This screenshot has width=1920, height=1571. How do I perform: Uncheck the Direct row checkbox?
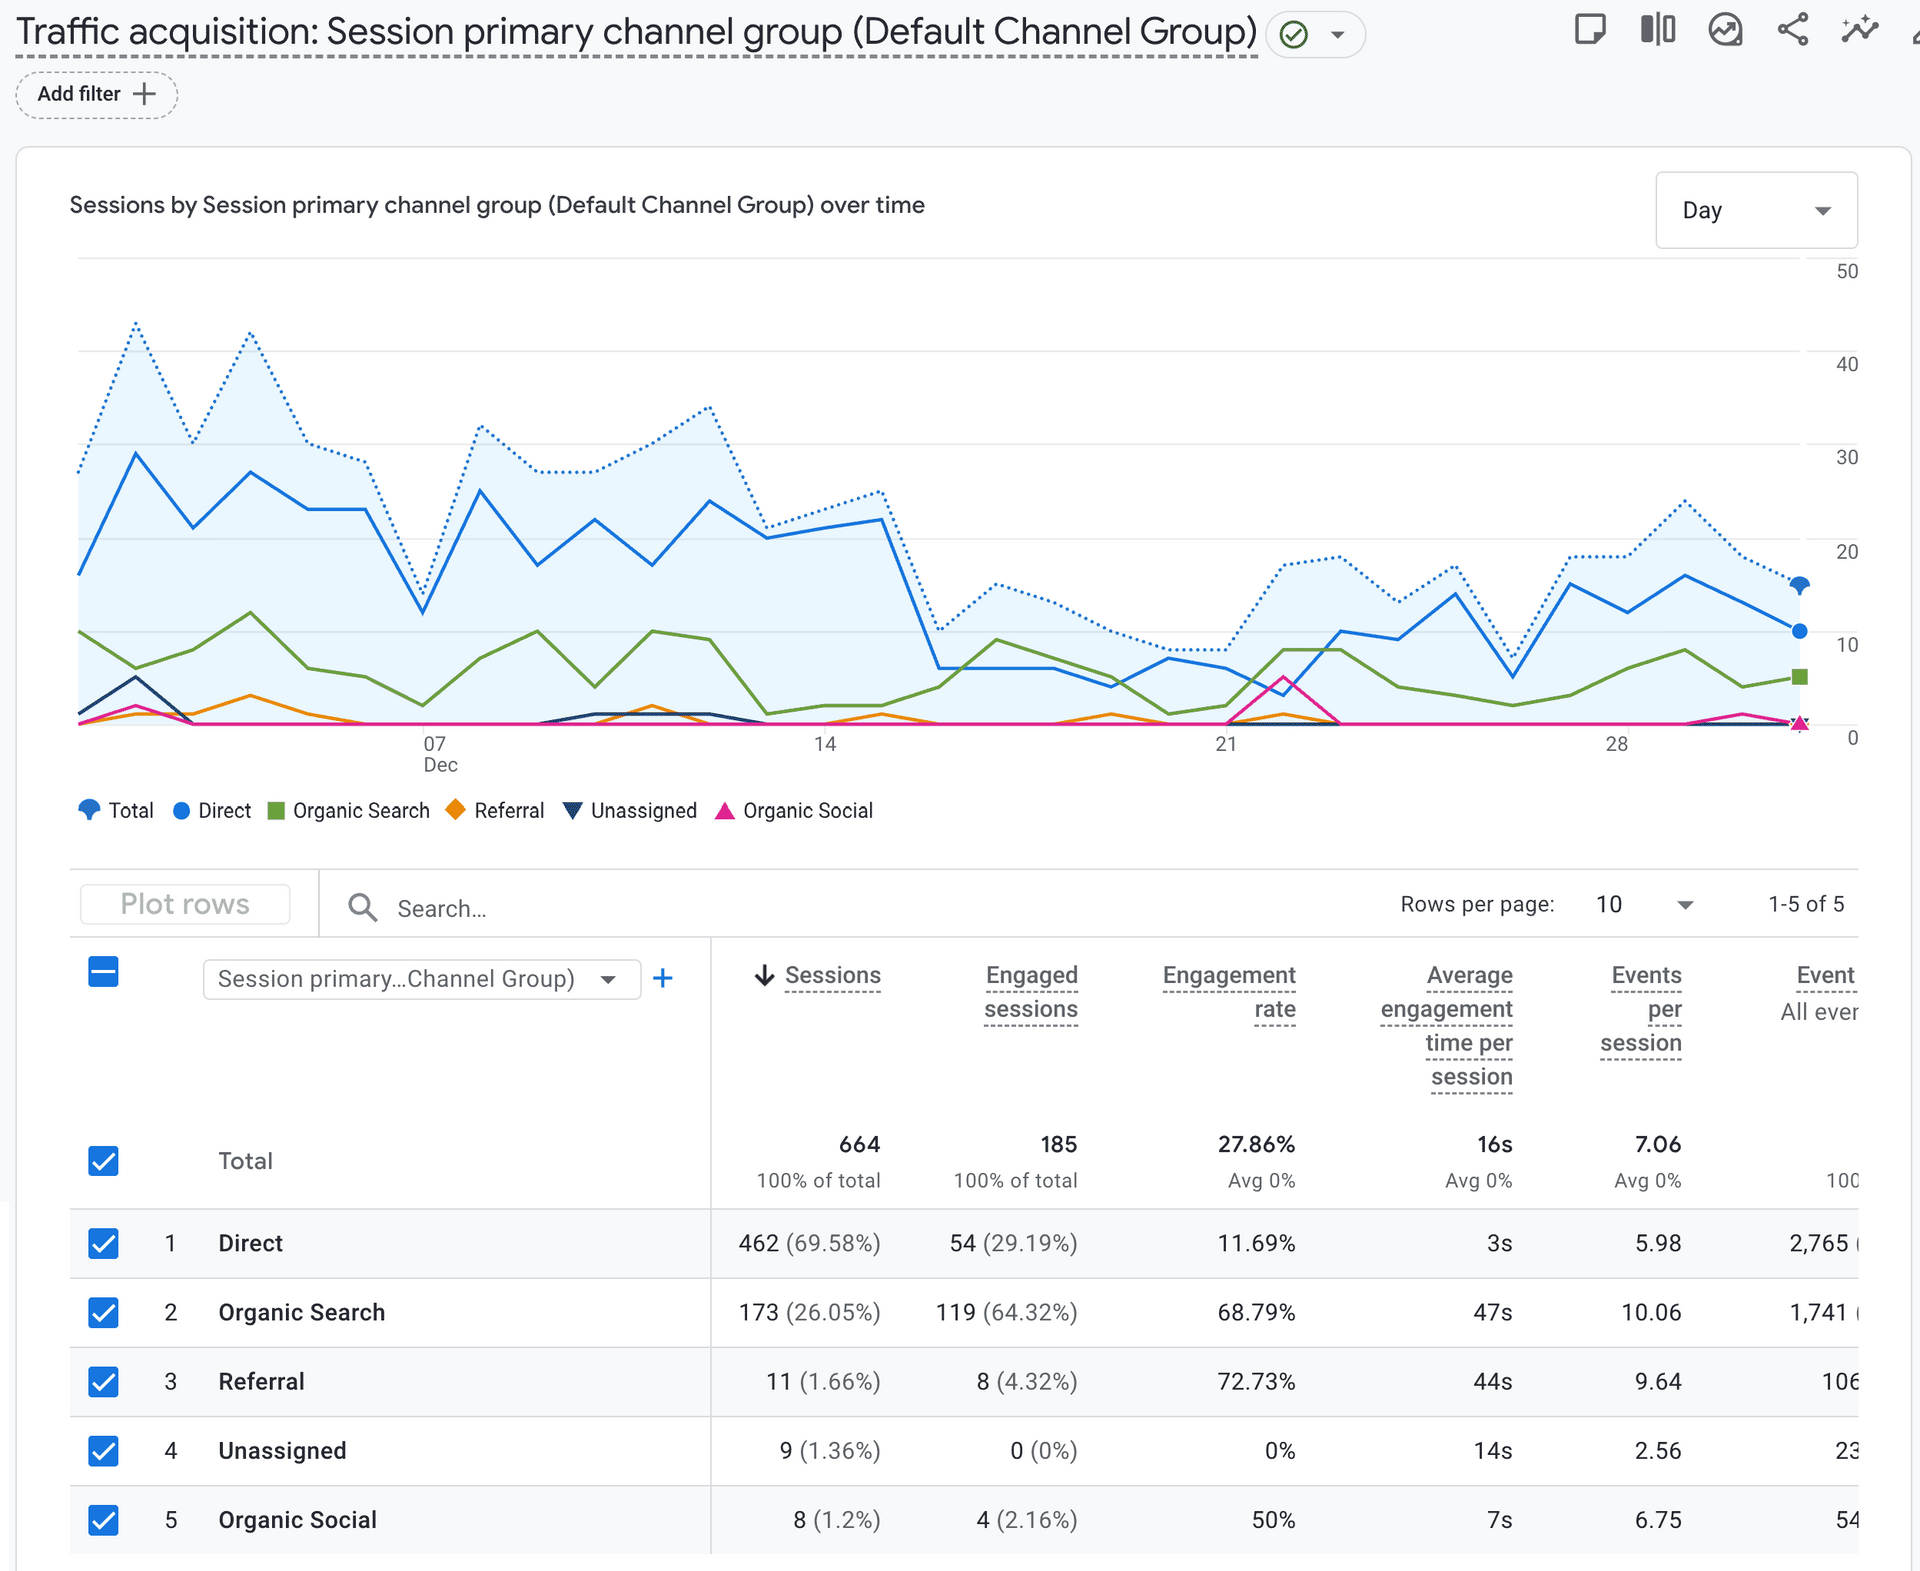pos(104,1243)
